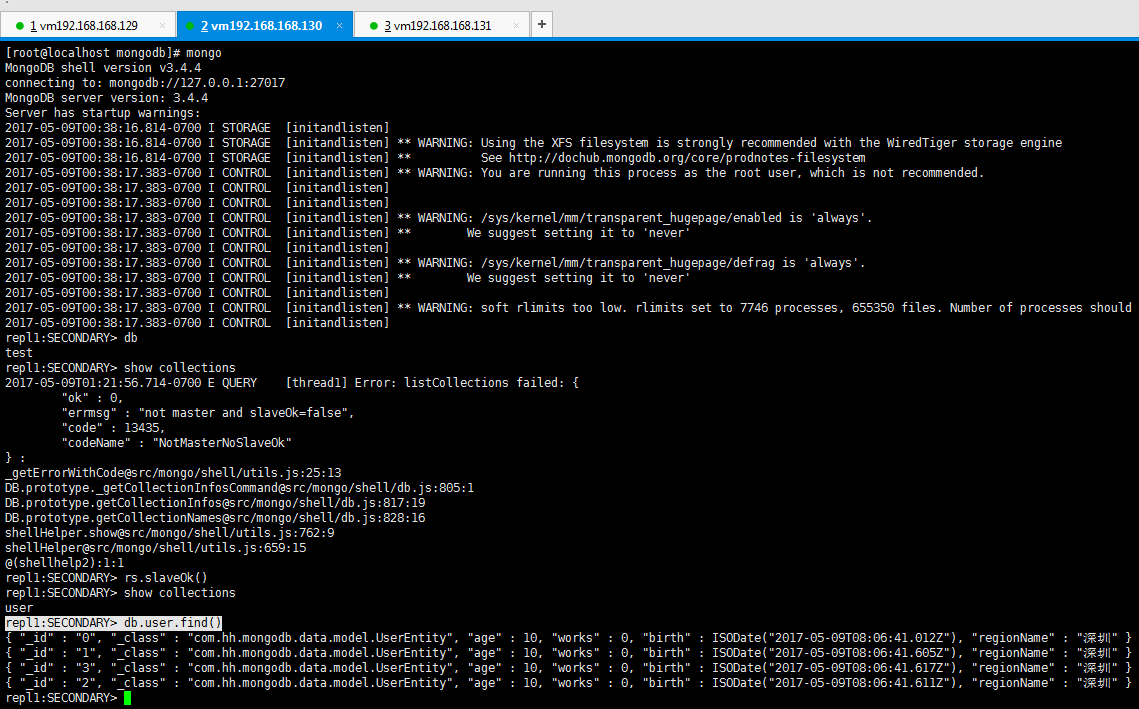The height and width of the screenshot is (709, 1139).
Task: Click the _getErrorWithCode stack trace line
Action: (x=173, y=473)
